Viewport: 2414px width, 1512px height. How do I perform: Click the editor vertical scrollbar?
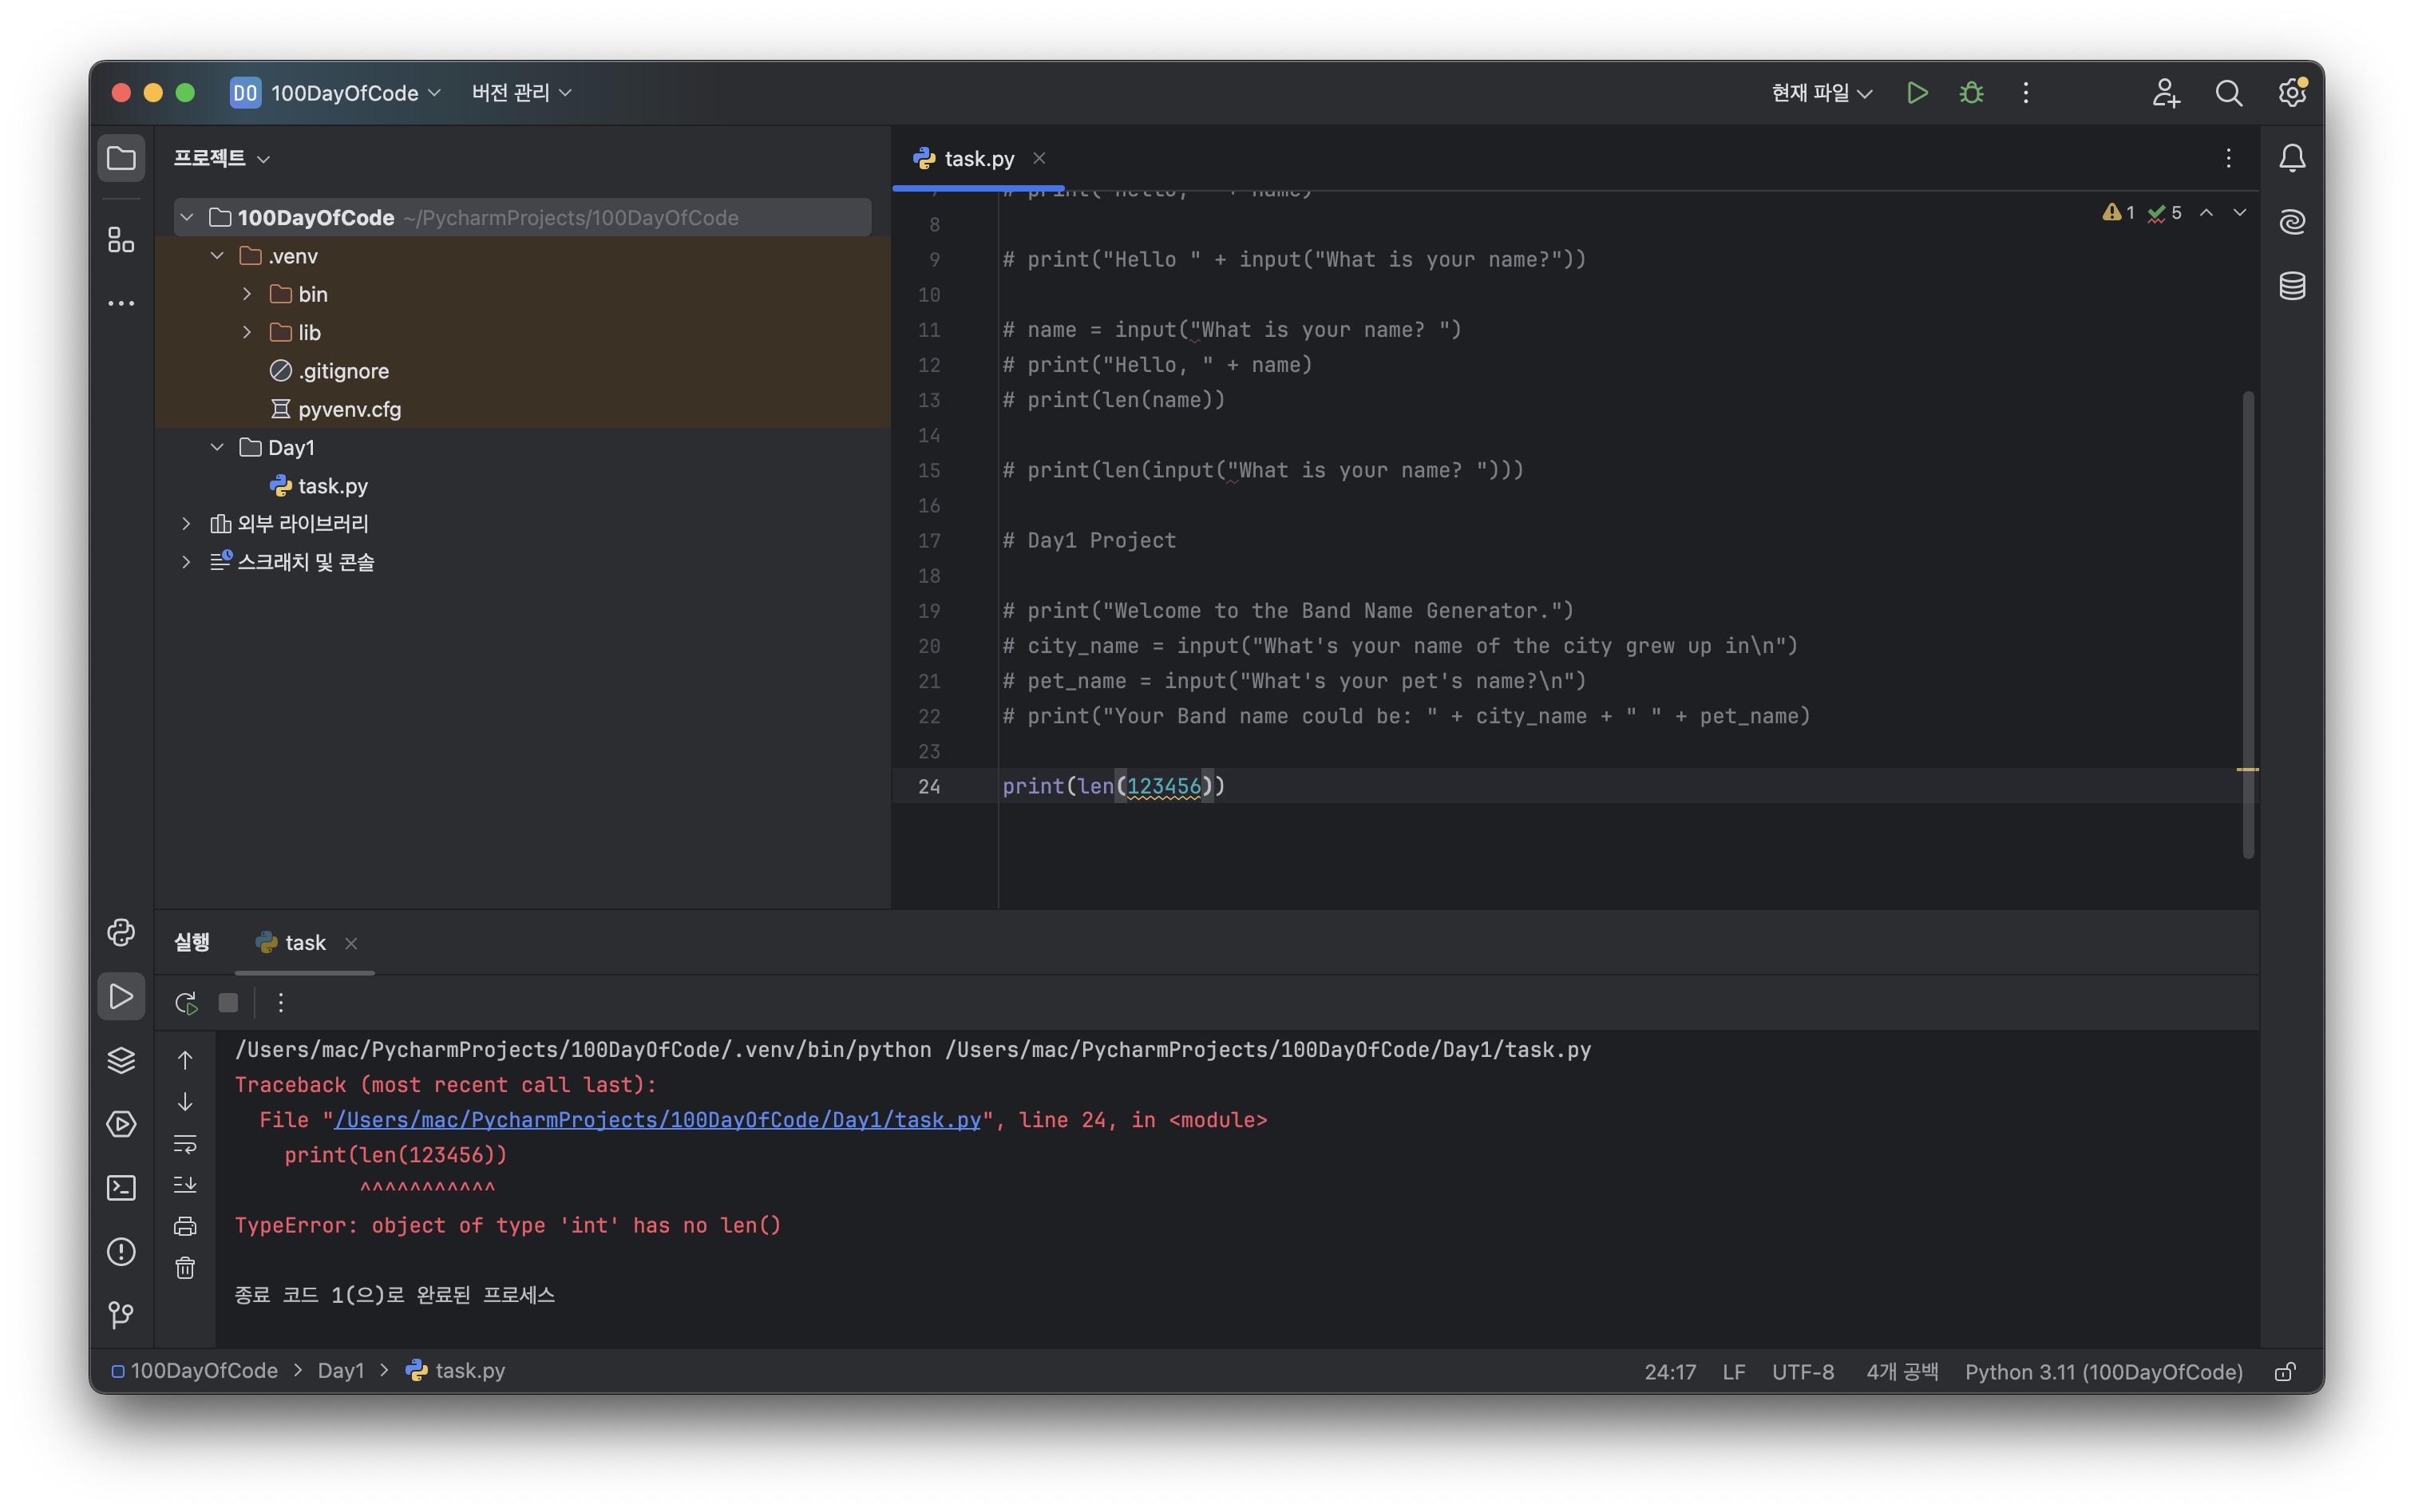pyautogui.click(x=2248, y=620)
